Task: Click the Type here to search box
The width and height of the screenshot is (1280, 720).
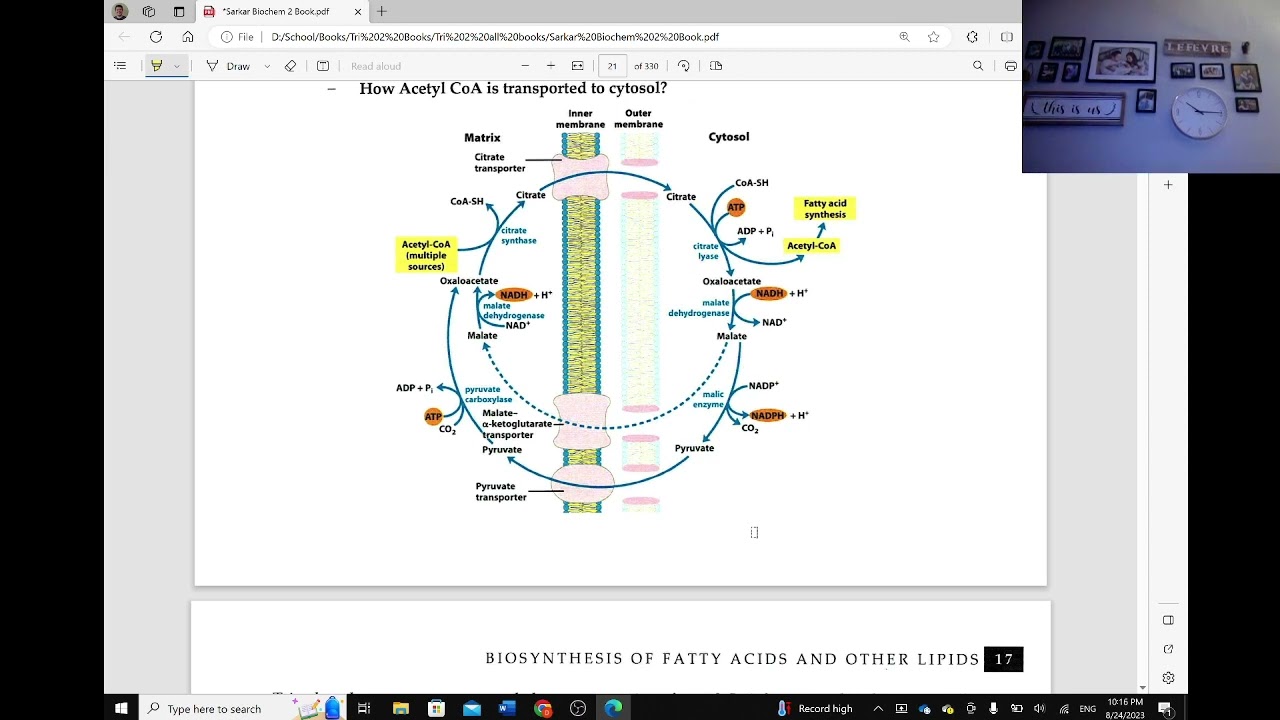Action: point(245,708)
